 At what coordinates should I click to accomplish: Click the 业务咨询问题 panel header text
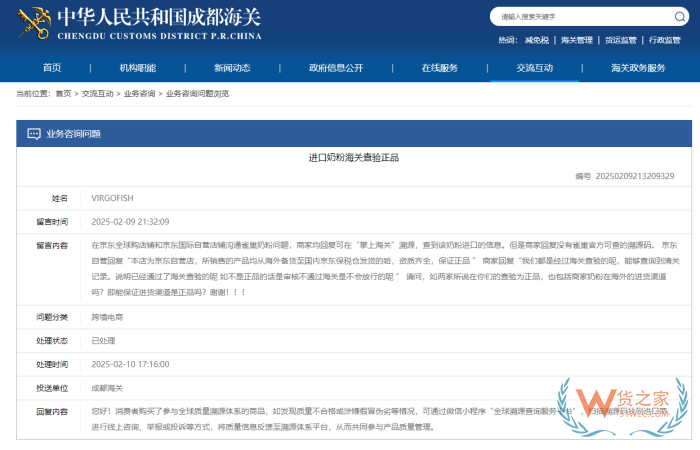[x=73, y=134]
